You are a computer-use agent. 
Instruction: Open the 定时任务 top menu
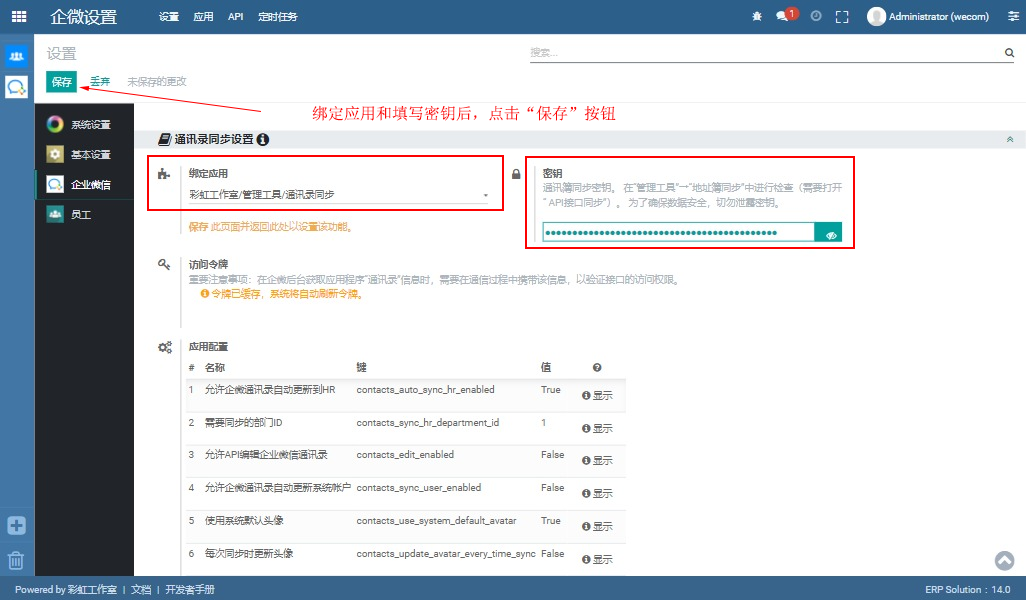[278, 16]
